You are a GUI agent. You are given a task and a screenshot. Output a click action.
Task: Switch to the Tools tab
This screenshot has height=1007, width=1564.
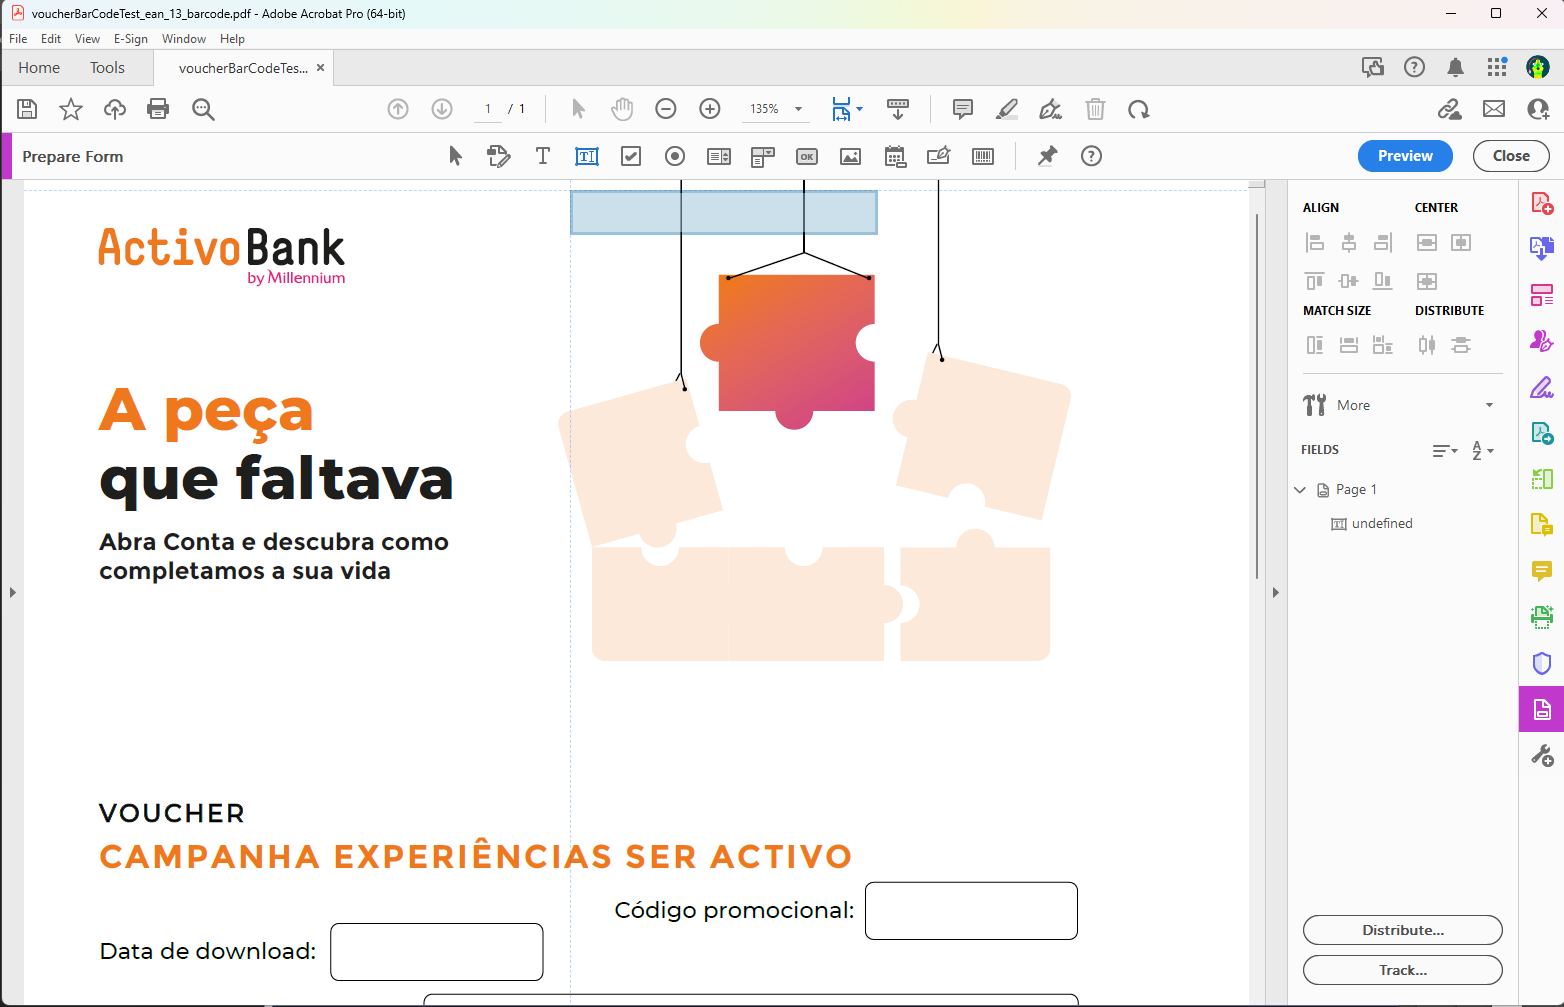pos(107,68)
